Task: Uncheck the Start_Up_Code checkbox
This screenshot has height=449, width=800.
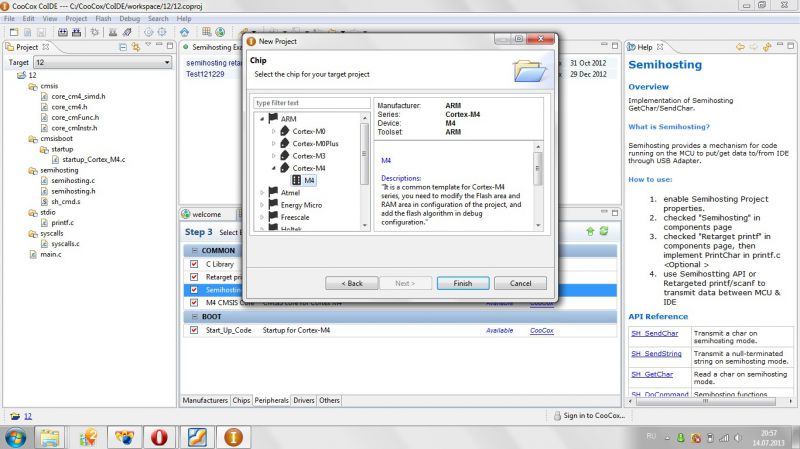Action: (x=194, y=330)
